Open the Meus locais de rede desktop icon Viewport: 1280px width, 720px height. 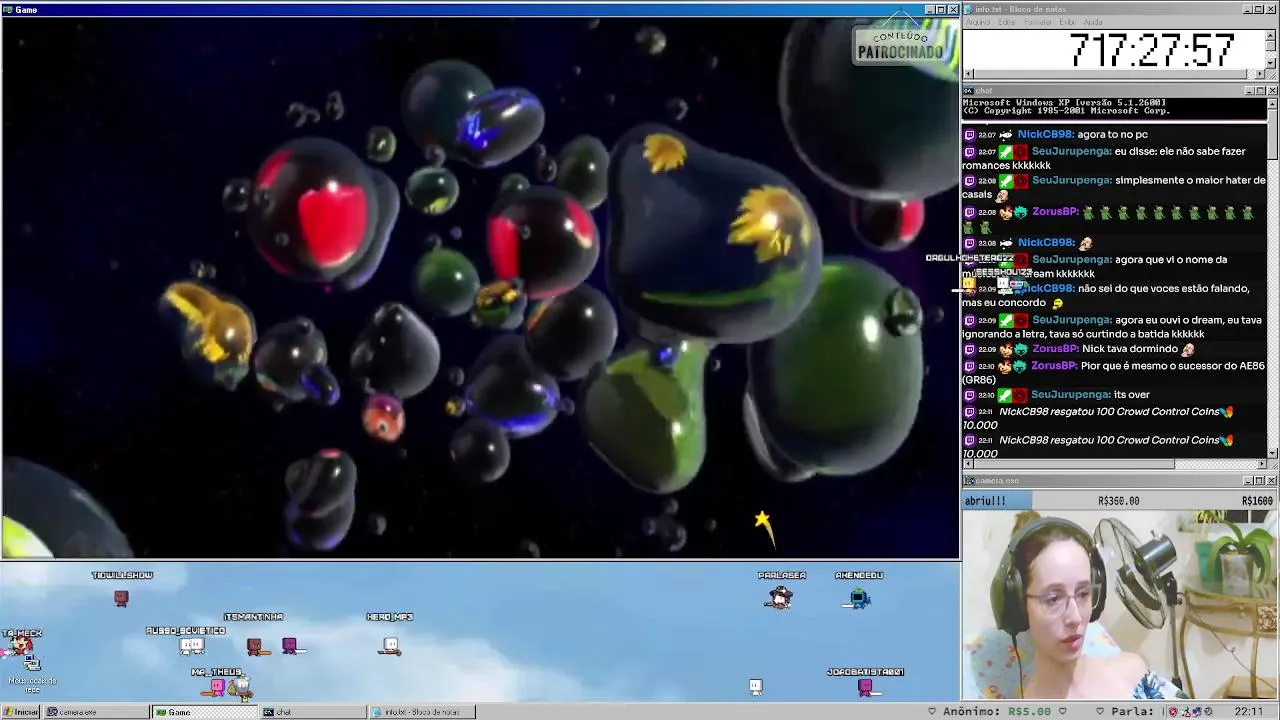point(33,674)
